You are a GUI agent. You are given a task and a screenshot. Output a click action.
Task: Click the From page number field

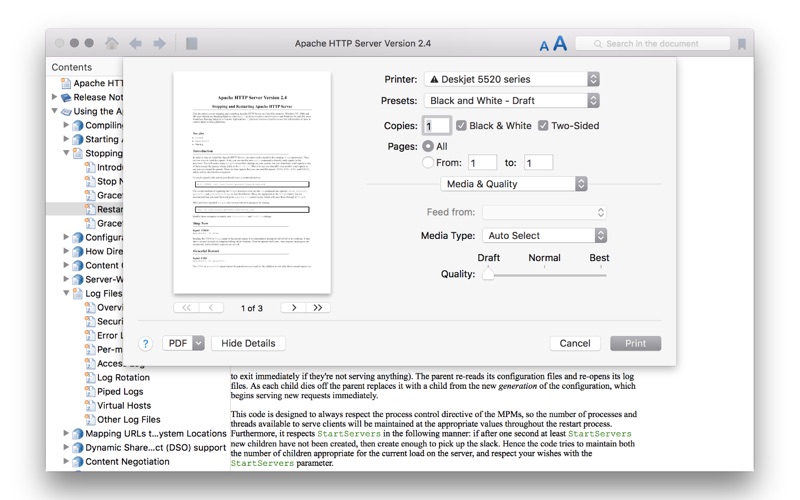482,163
